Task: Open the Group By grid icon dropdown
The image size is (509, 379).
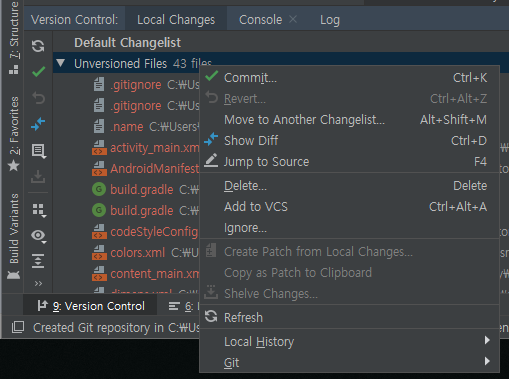Action: click(39, 210)
